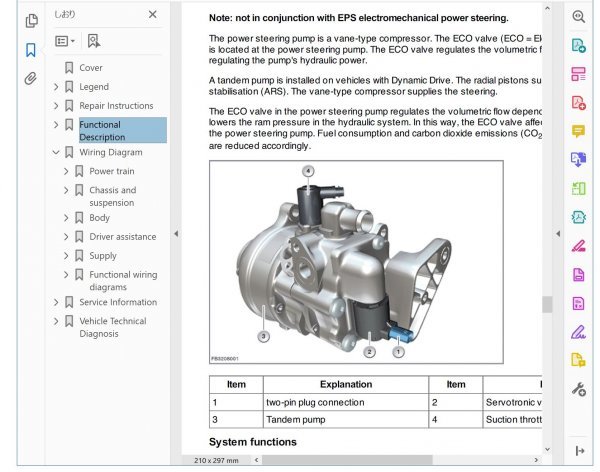Open the yellow Comment tool
Screen dimensions: 600x472
click(579, 131)
